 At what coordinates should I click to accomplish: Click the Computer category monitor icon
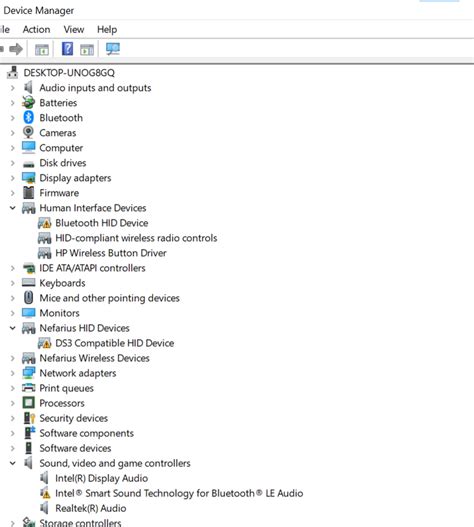(28, 147)
